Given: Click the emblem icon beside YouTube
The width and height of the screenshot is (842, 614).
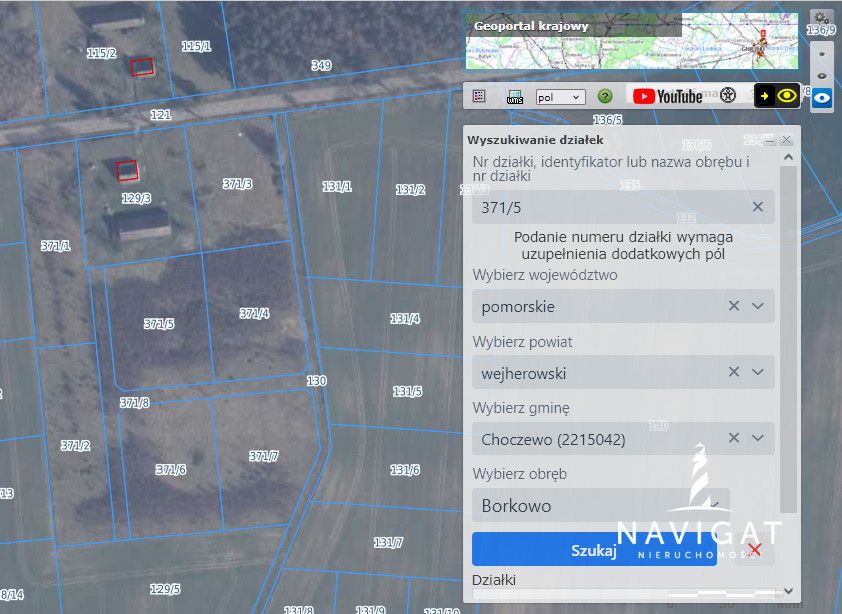Looking at the screenshot, I should tap(728, 96).
